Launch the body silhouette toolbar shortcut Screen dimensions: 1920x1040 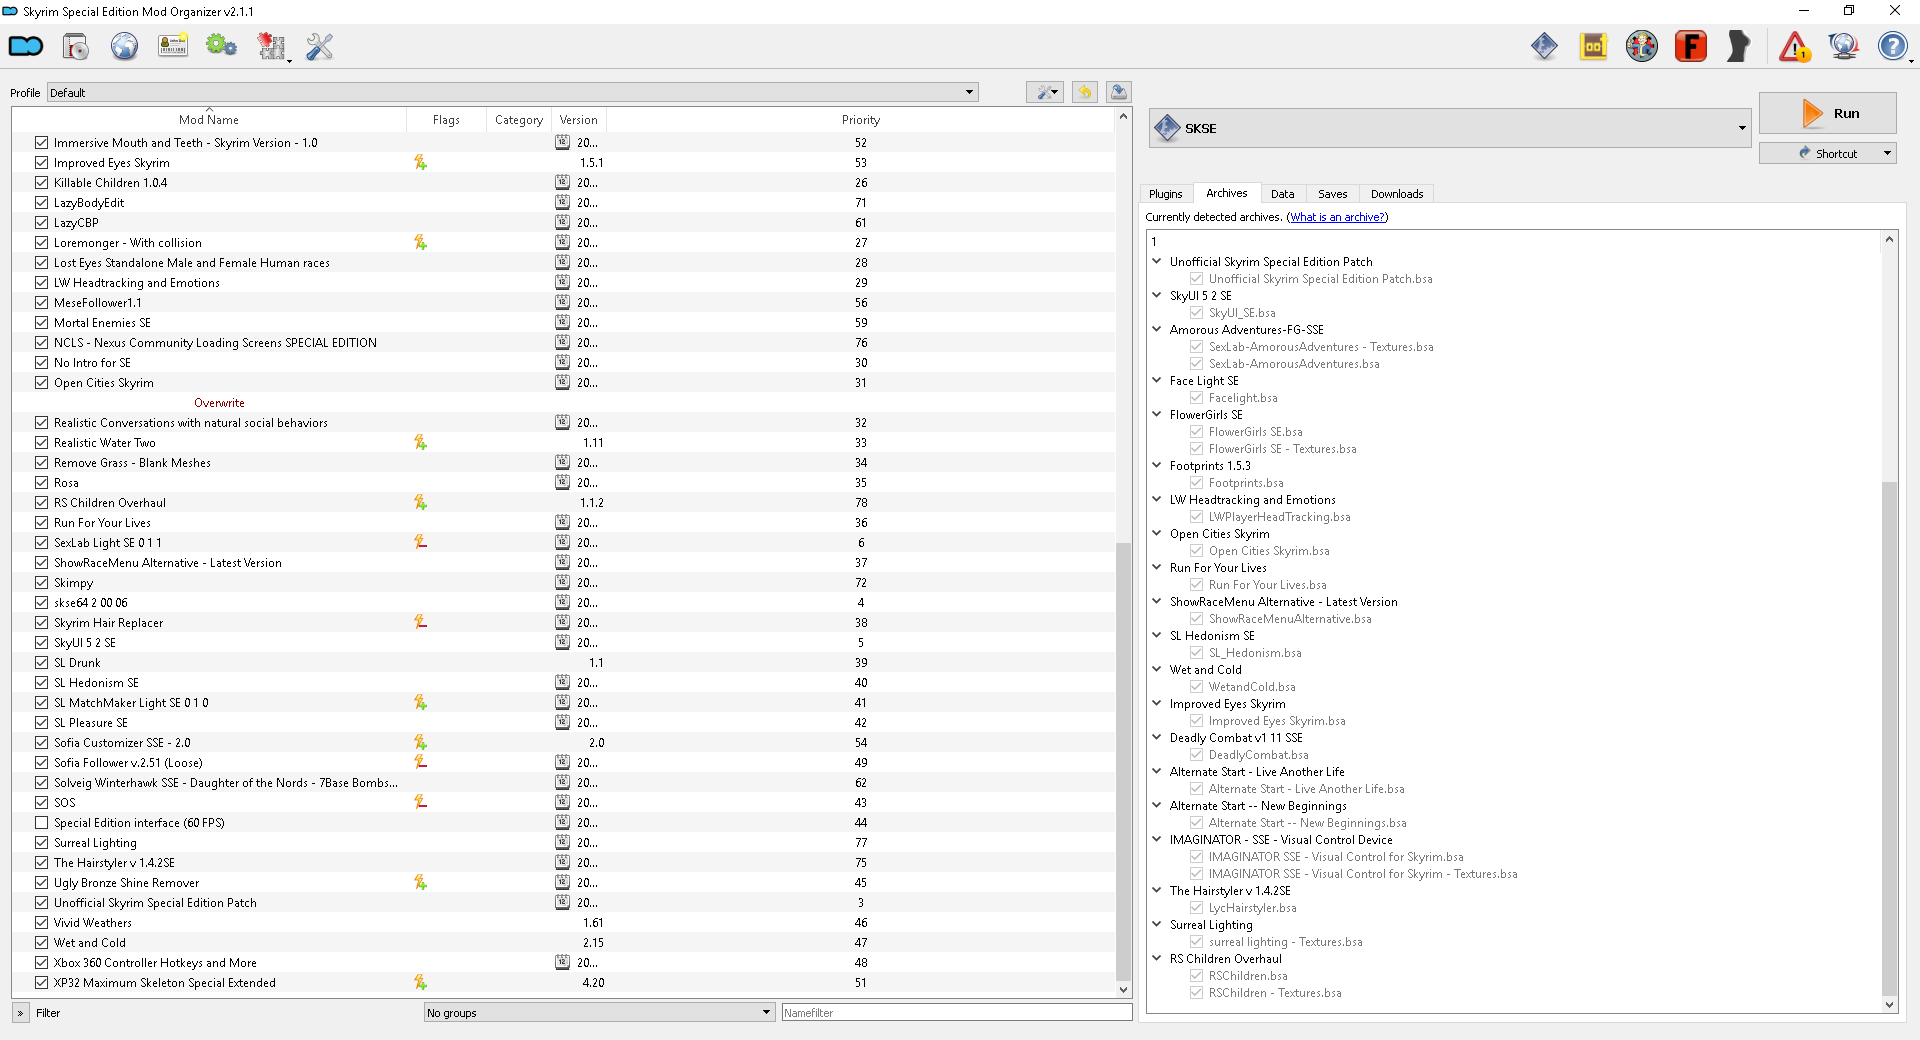1739,46
